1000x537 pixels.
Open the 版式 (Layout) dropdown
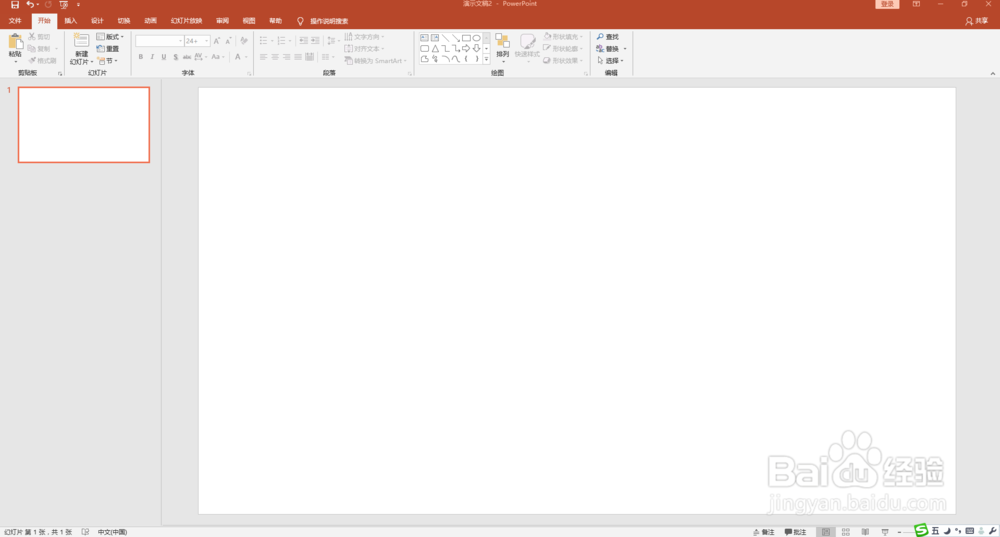pyautogui.click(x=110, y=37)
